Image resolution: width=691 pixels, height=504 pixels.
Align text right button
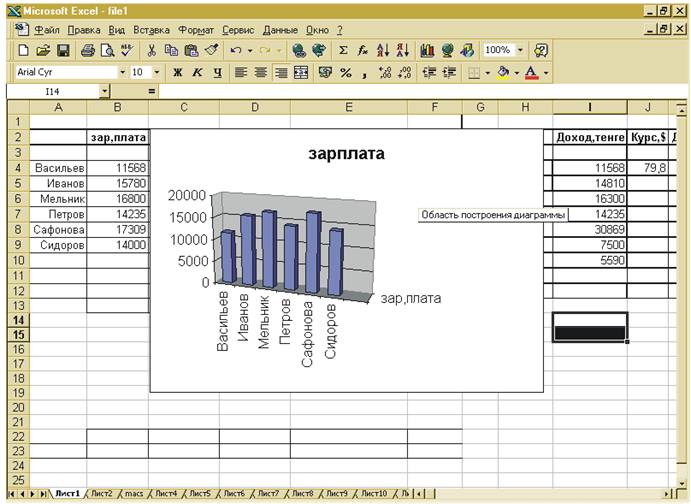281,73
